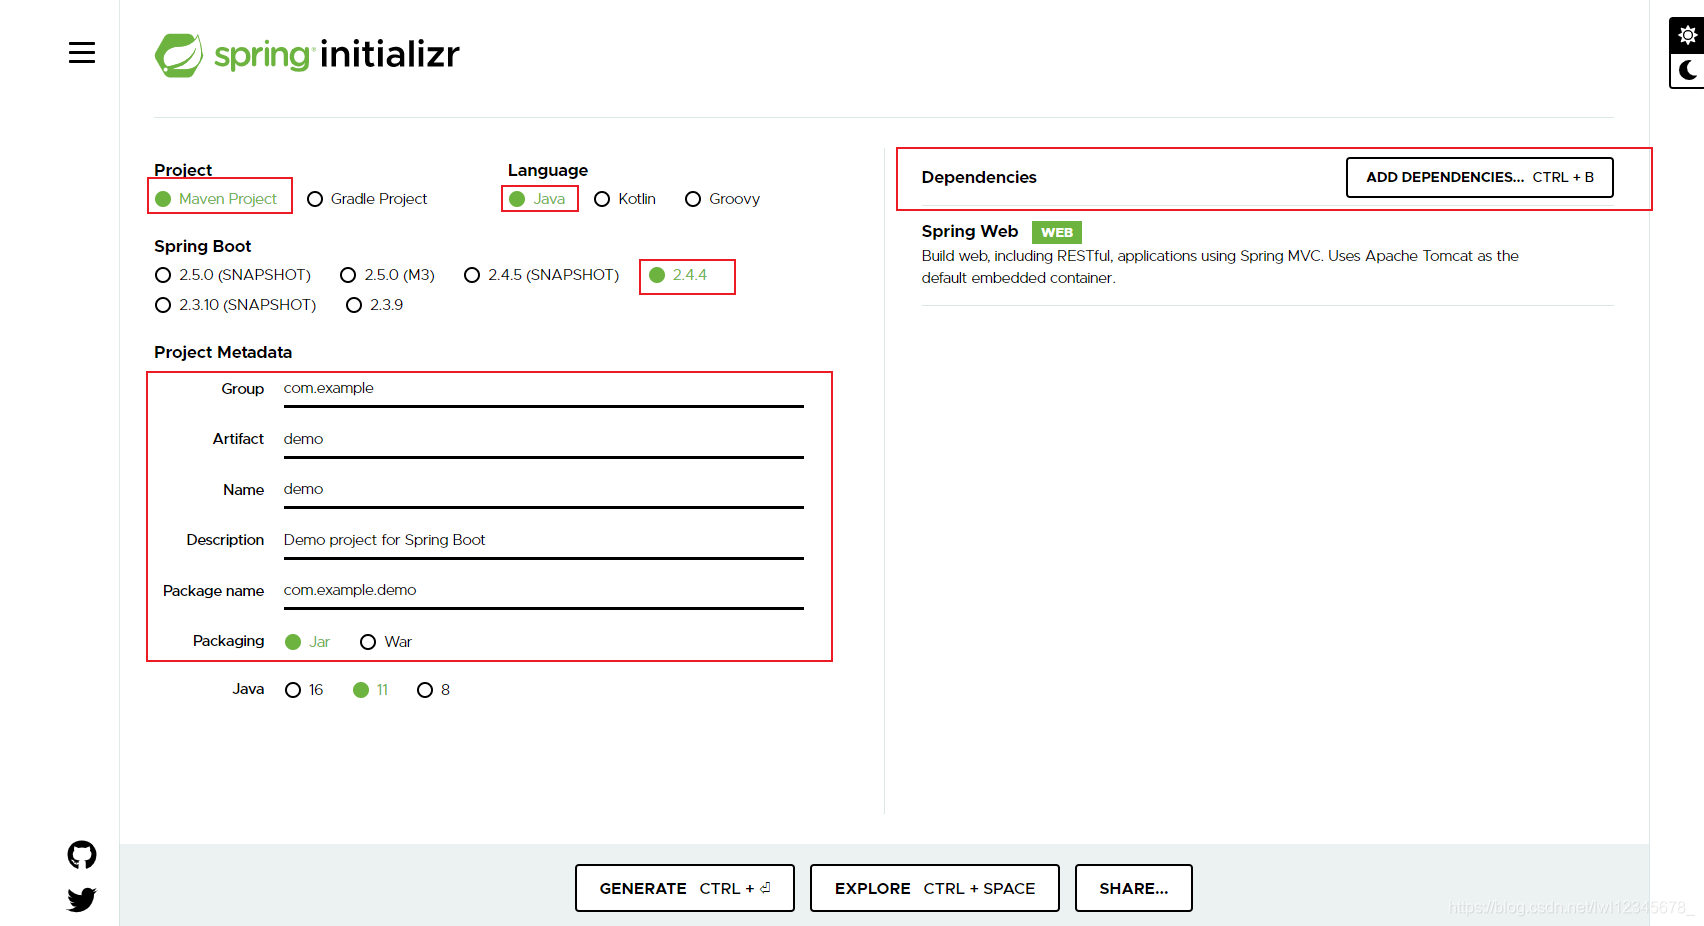Click the Spring Web description text
This screenshot has height=926, width=1704.
(1220, 267)
